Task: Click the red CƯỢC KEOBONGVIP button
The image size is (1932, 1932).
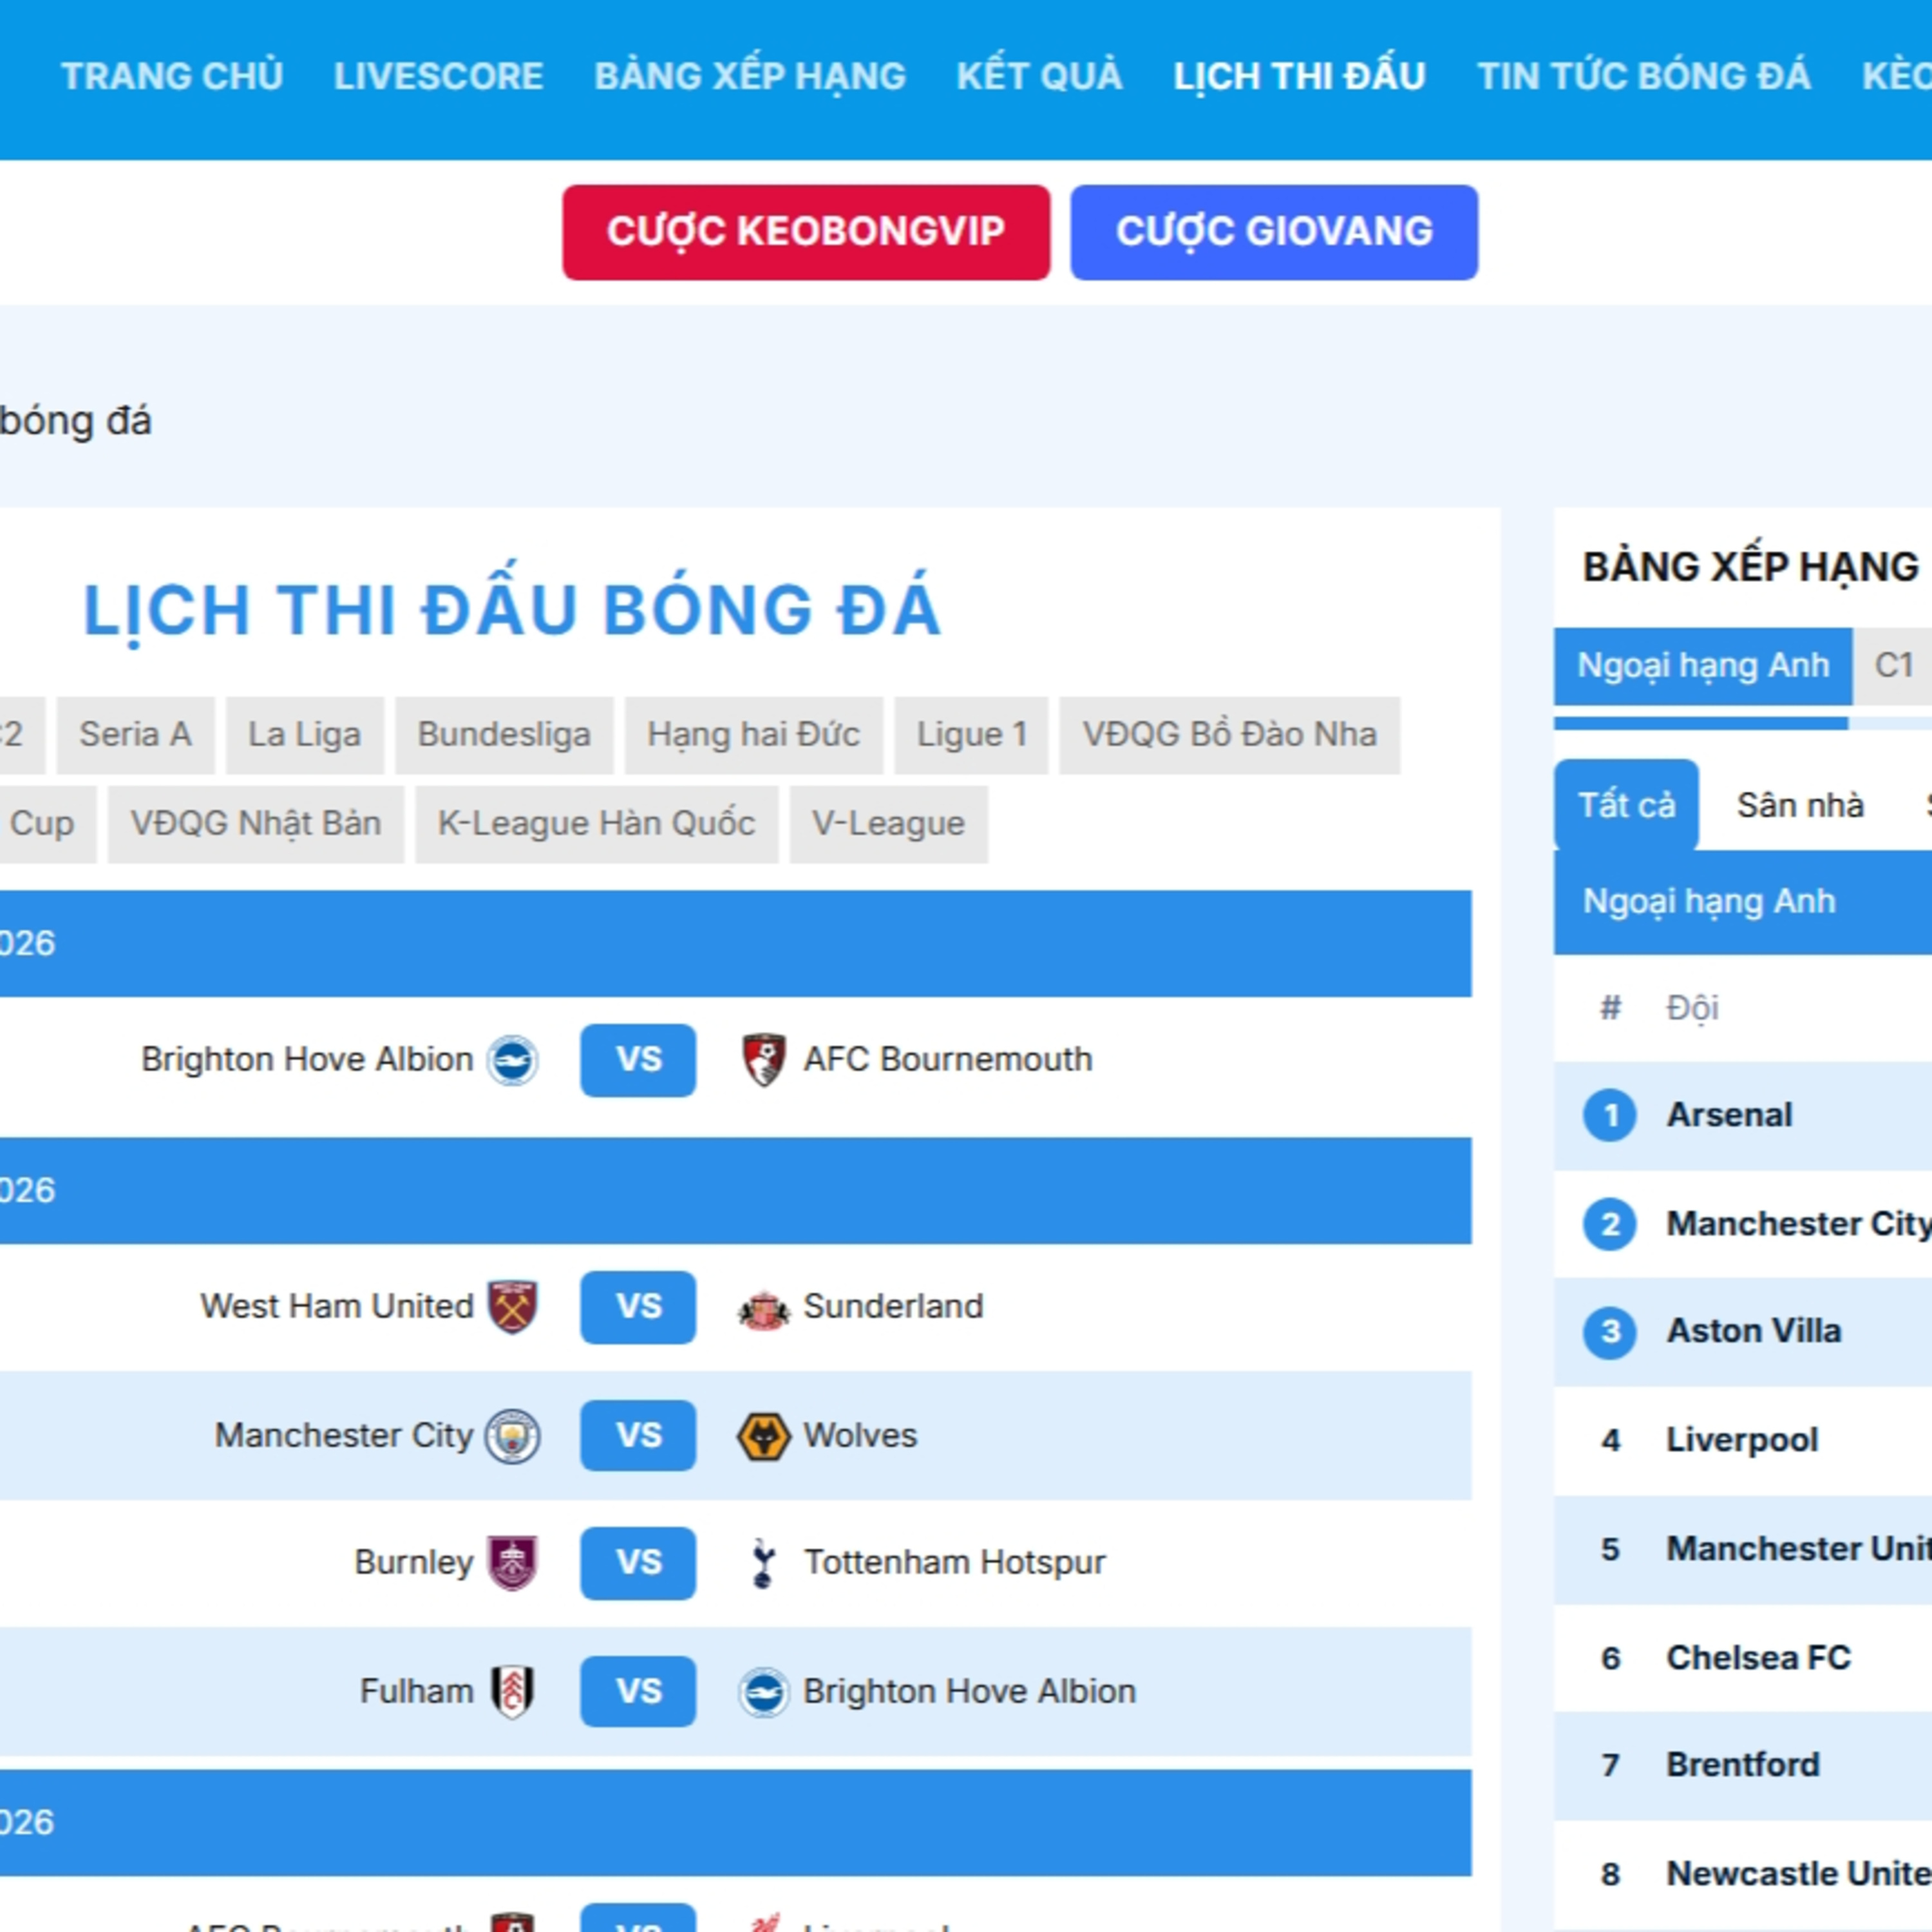Action: [806, 232]
